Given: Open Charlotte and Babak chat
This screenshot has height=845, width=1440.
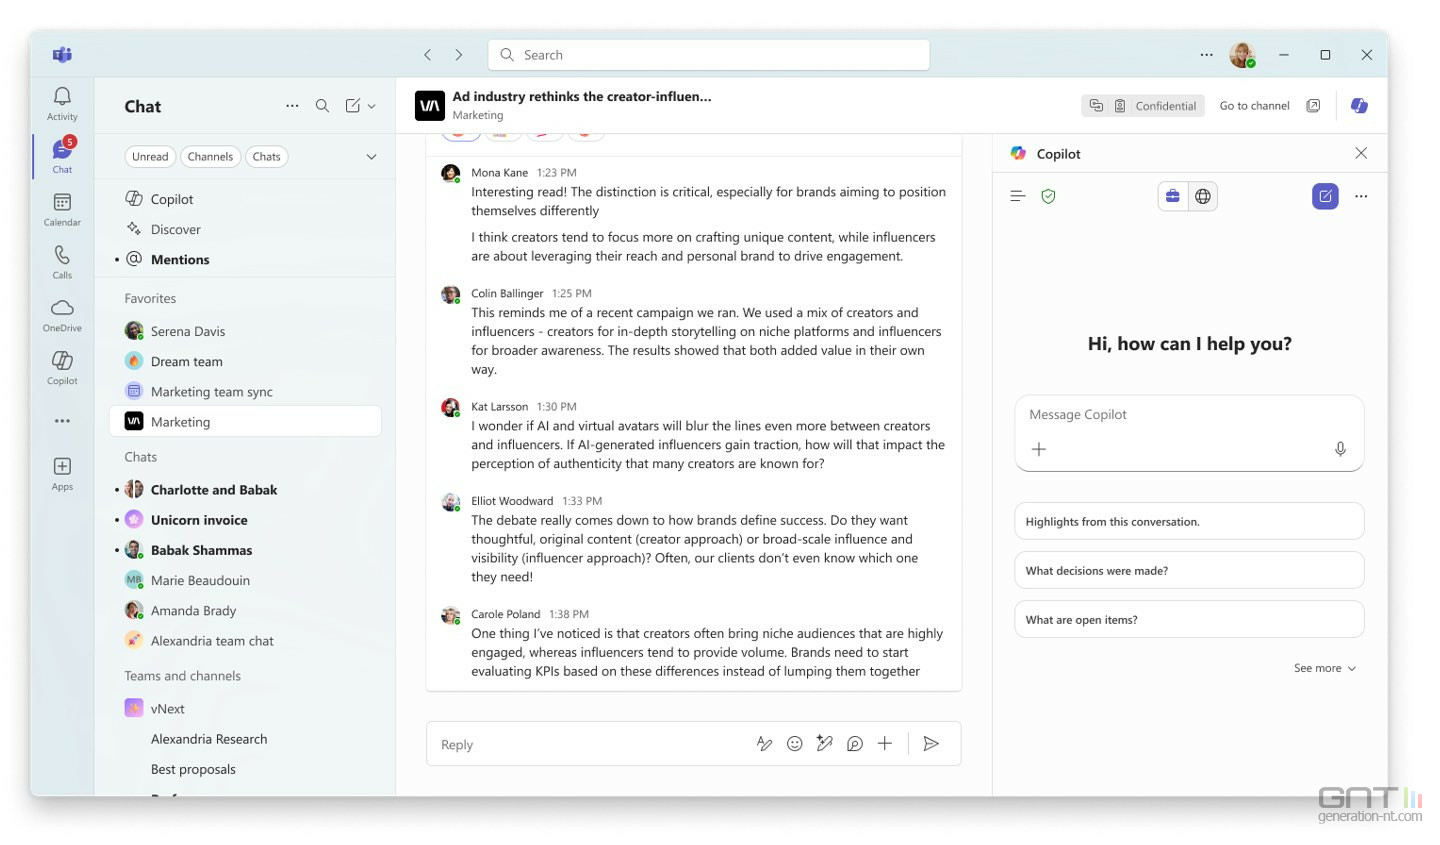Looking at the screenshot, I should pyautogui.click(x=245, y=489).
